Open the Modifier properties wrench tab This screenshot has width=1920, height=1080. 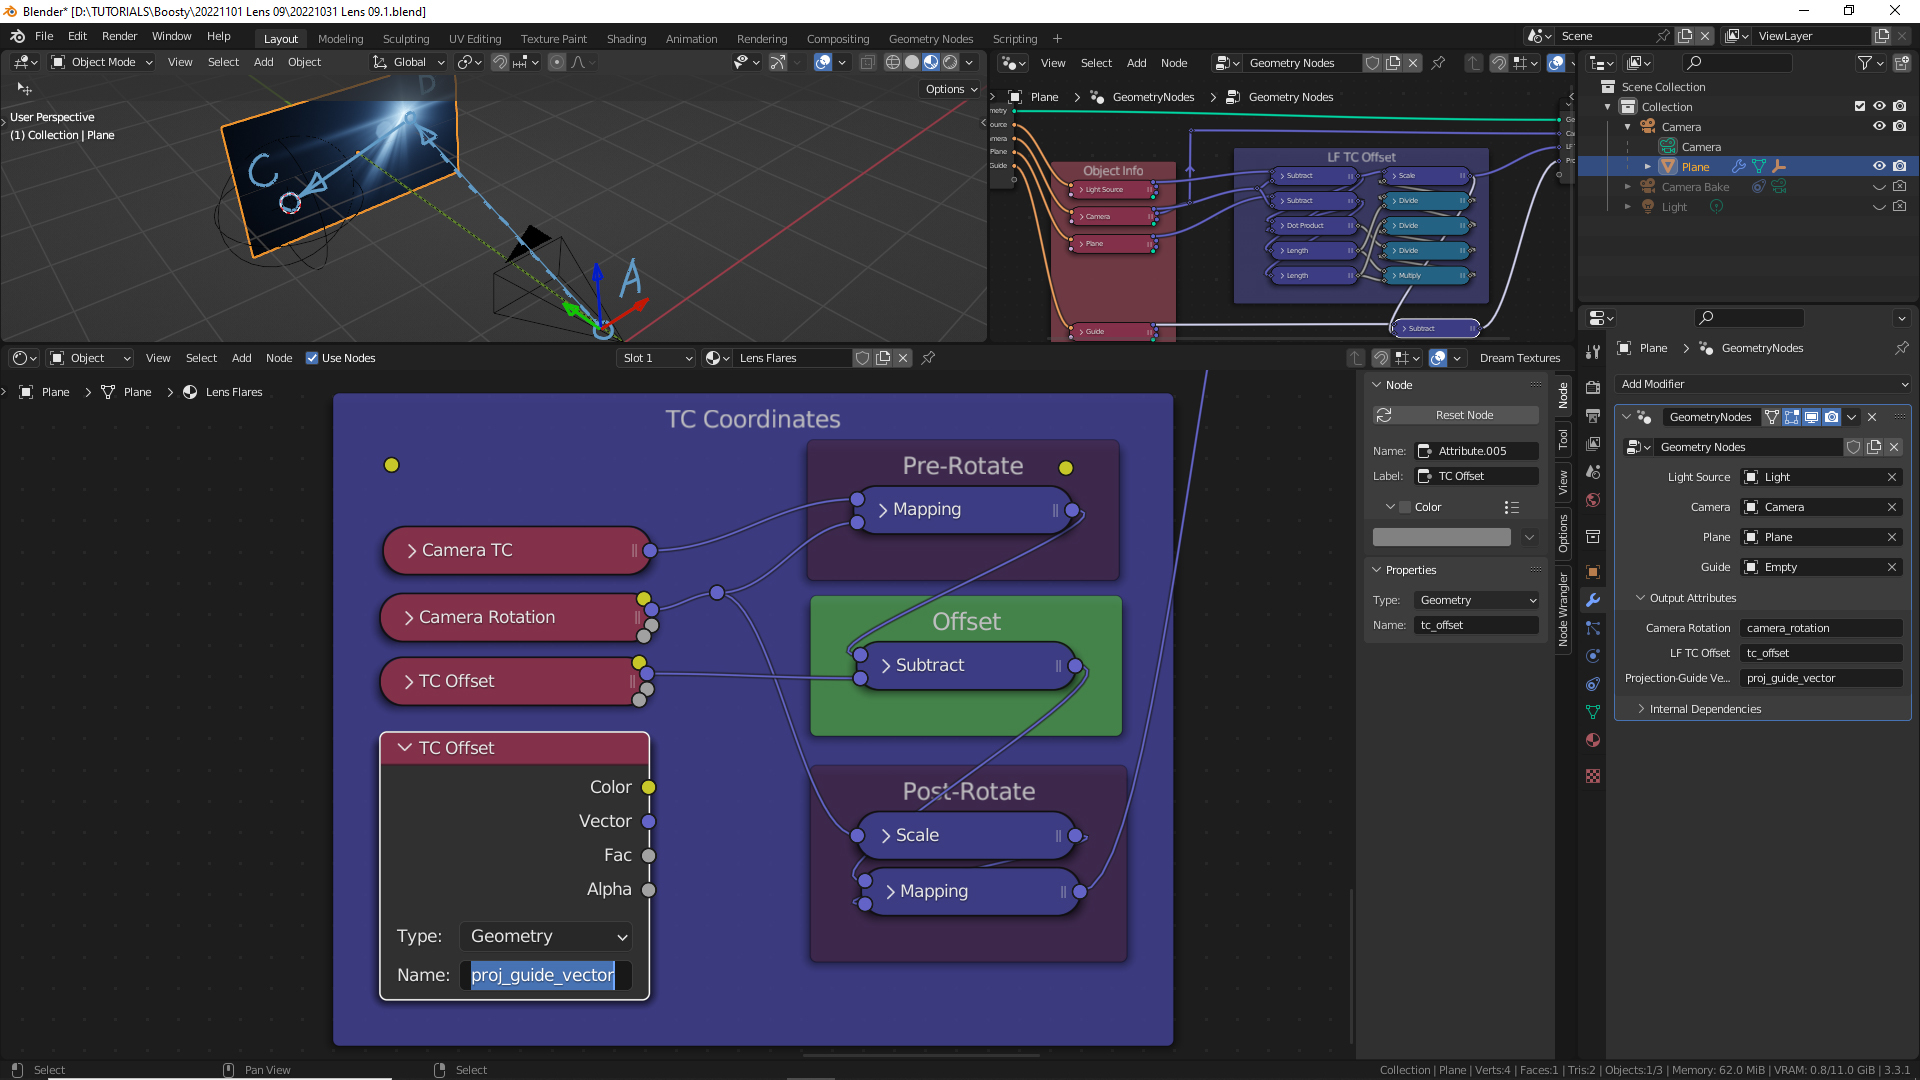[1593, 600]
